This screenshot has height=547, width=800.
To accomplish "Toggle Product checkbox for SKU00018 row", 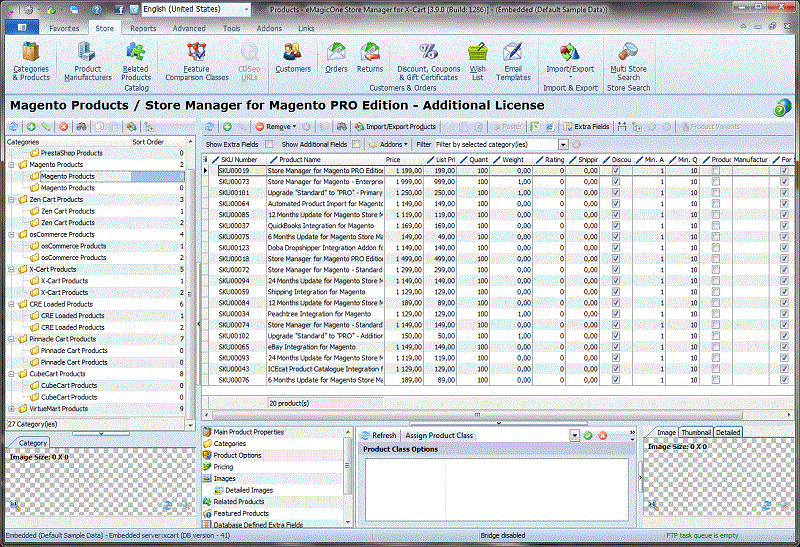I will click(x=716, y=259).
